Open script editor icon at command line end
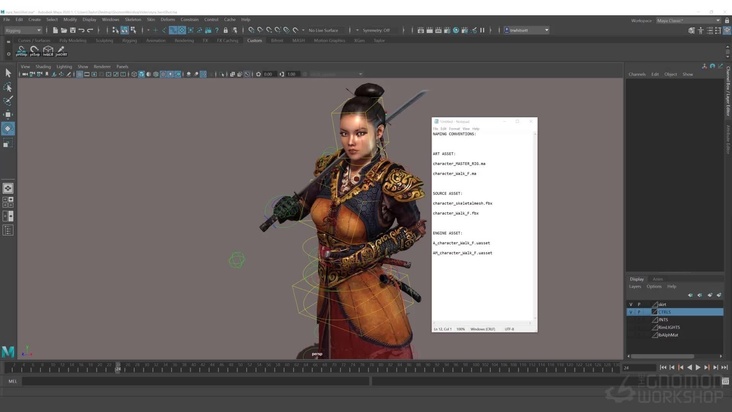732x412 pixels. 725,381
